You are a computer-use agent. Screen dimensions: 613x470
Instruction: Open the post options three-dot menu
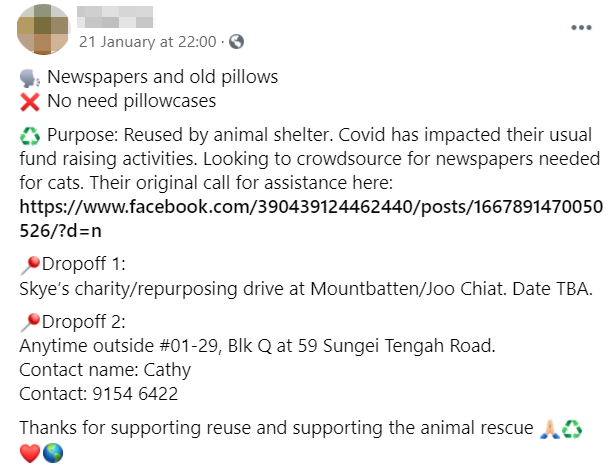pos(580,27)
